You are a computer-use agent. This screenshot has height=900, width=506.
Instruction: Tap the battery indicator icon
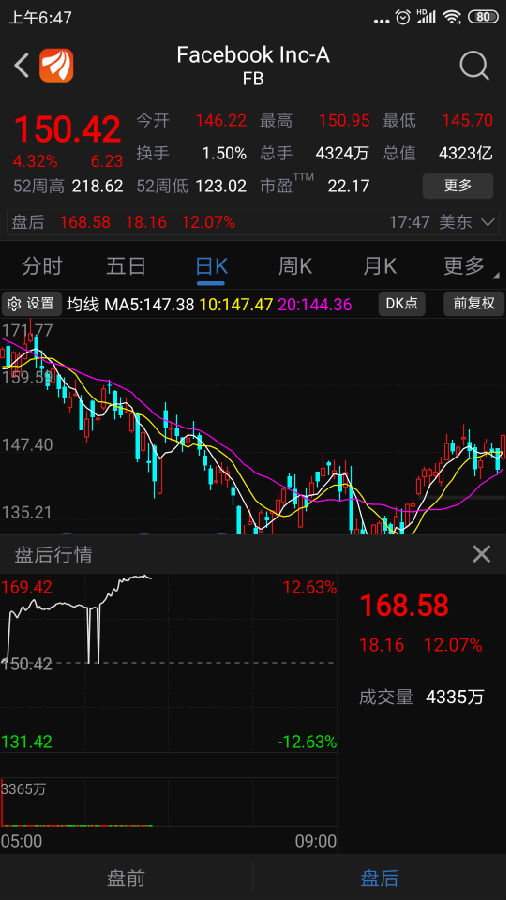click(x=483, y=17)
